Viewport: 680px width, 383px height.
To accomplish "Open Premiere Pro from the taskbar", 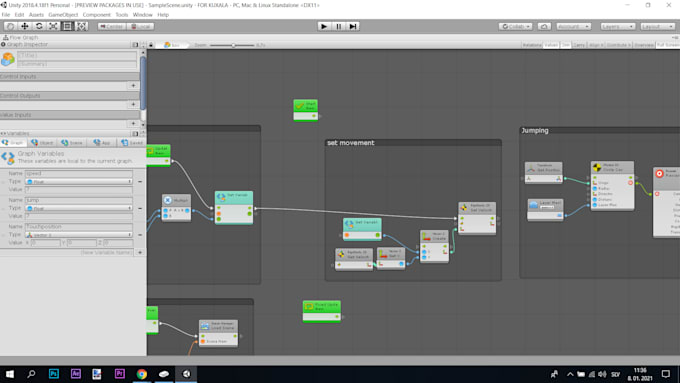I will tap(120, 374).
